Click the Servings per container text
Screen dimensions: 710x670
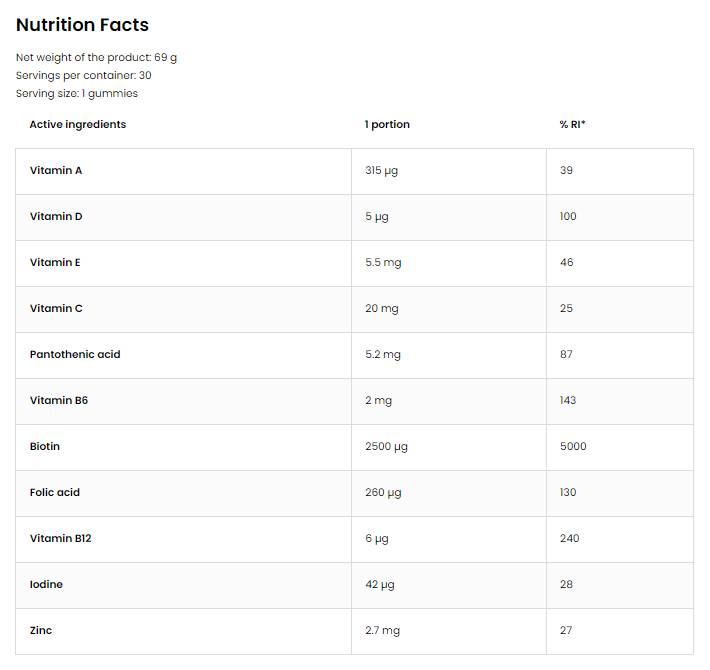pos(84,76)
